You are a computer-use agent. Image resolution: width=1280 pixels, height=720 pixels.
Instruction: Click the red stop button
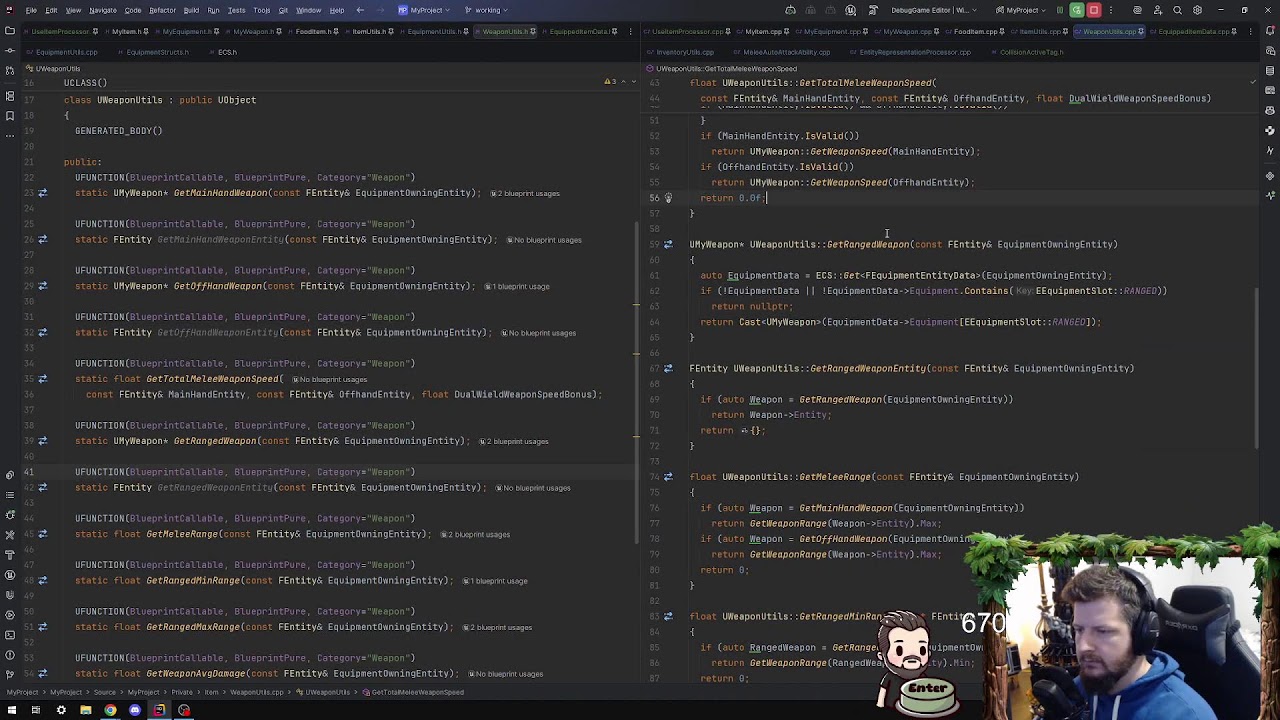point(1094,10)
